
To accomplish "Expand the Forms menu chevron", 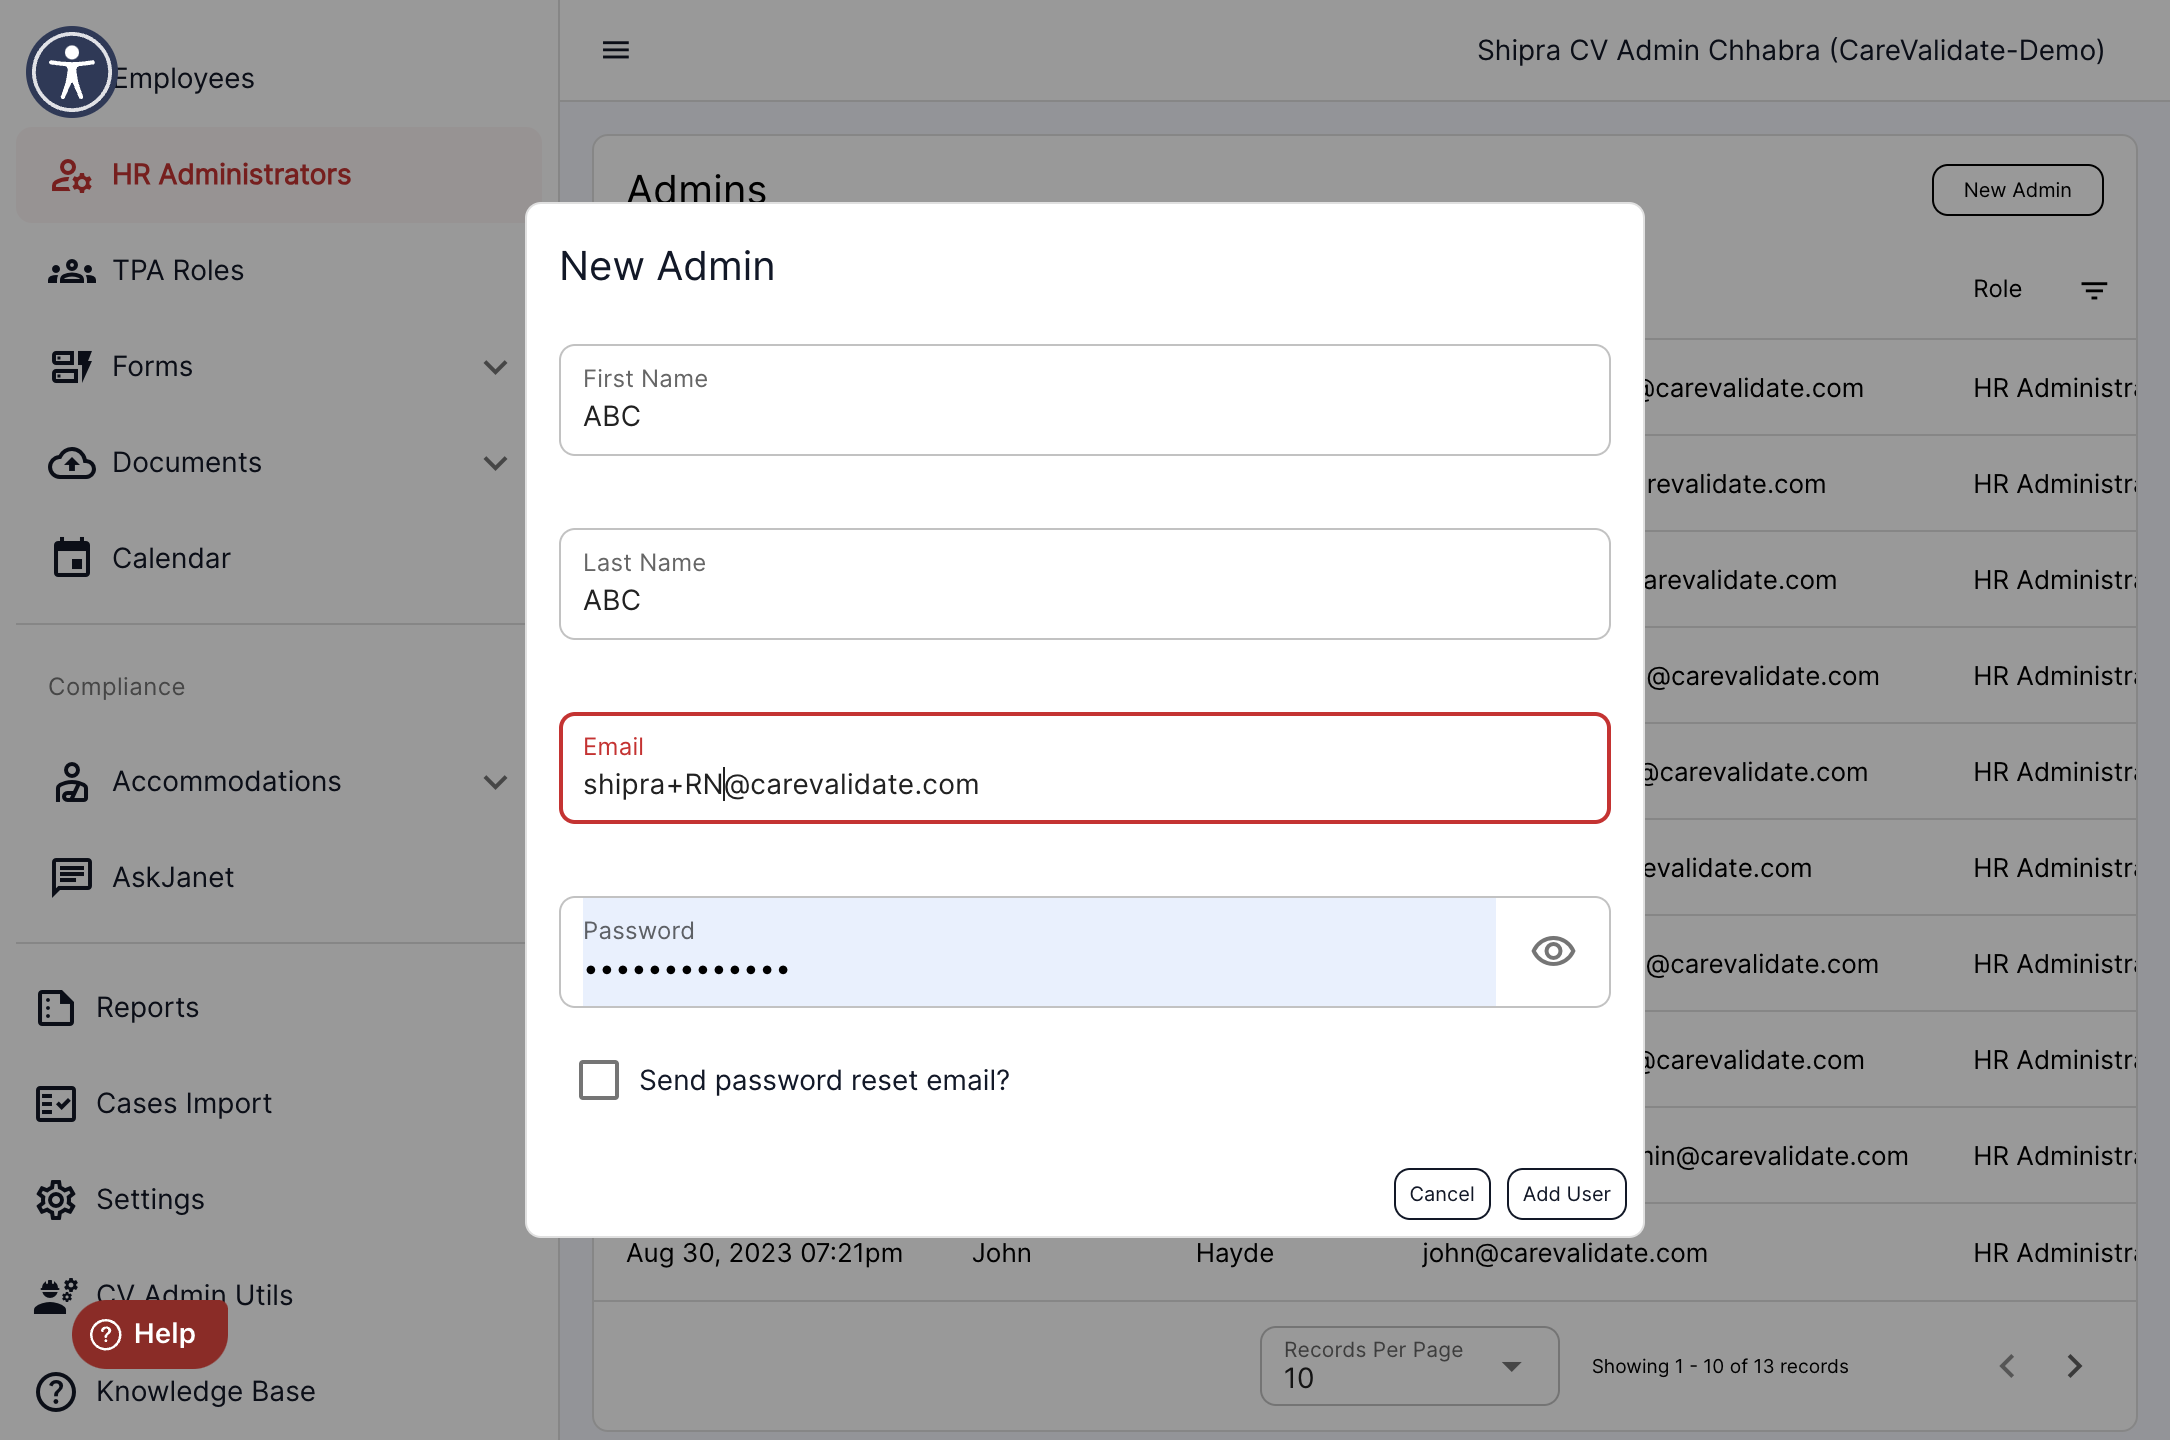I will [495, 367].
